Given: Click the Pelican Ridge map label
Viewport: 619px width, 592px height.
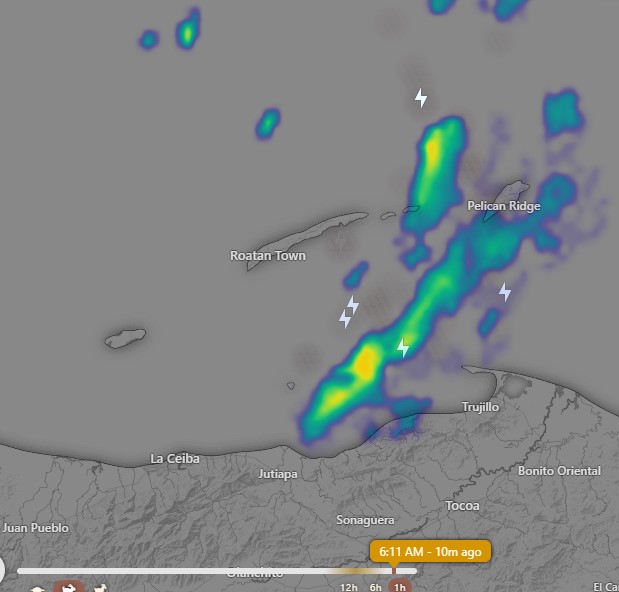Looking at the screenshot, I should tap(504, 206).
